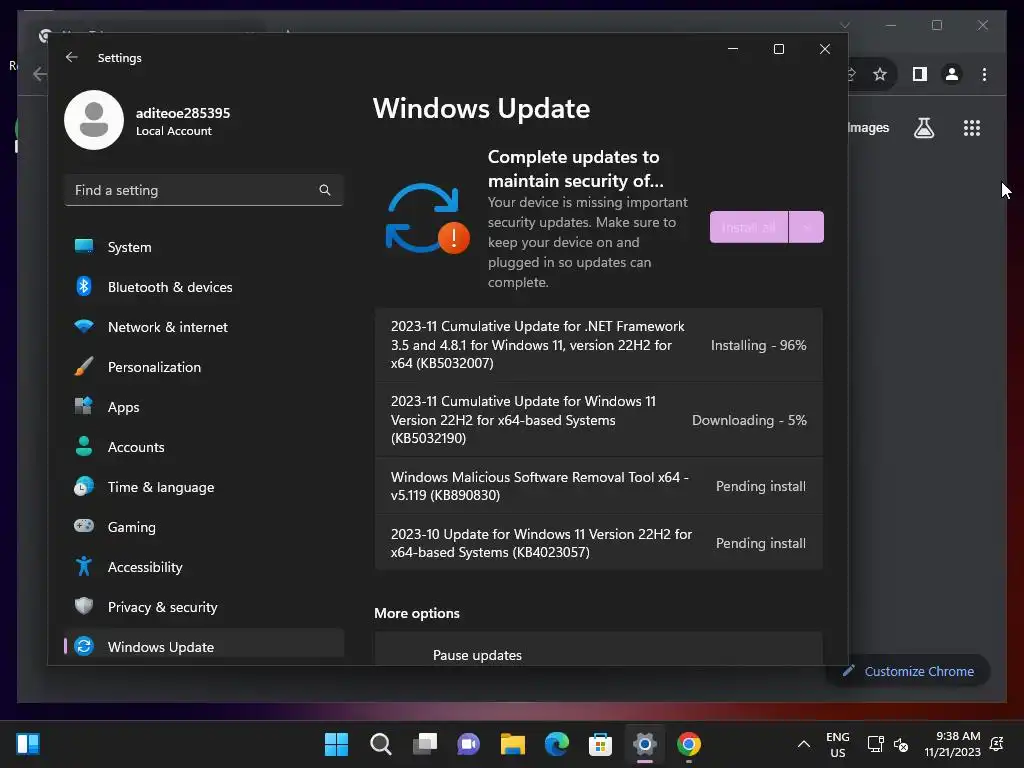Expand the Install all dropdown arrow
Screen dimensions: 1024x768
pos(807,227)
